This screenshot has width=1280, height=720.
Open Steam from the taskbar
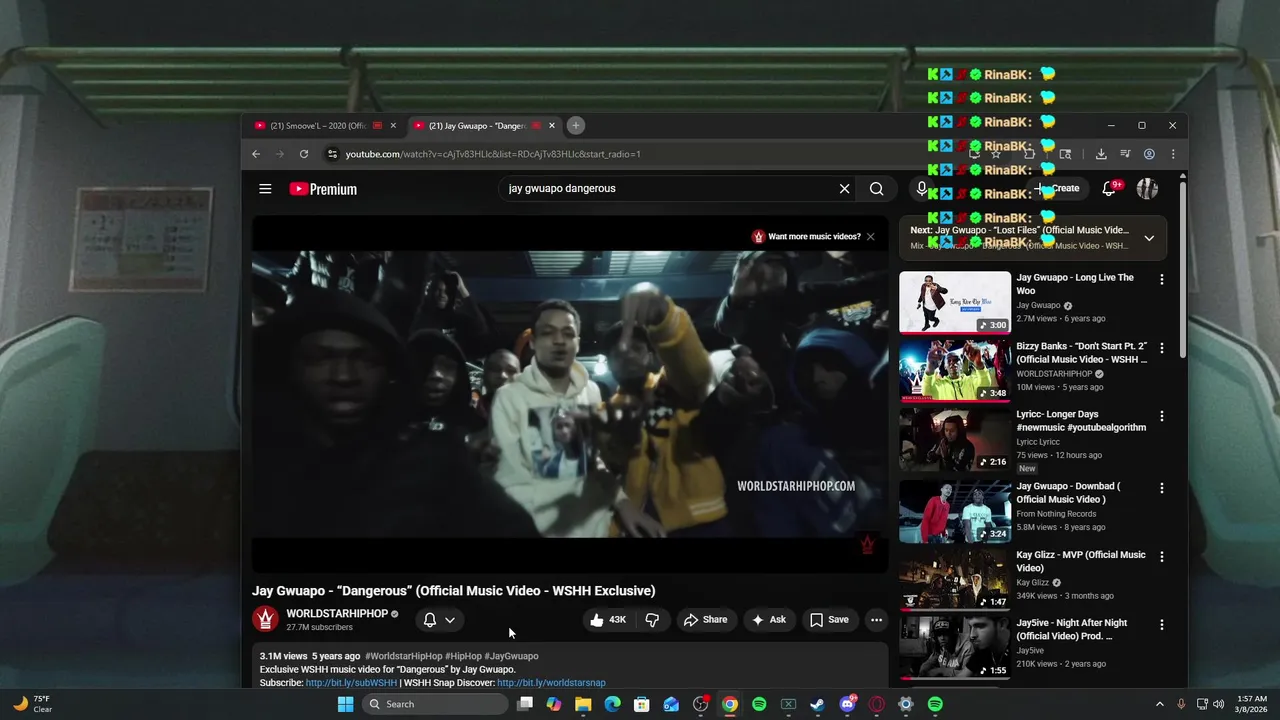(x=817, y=704)
